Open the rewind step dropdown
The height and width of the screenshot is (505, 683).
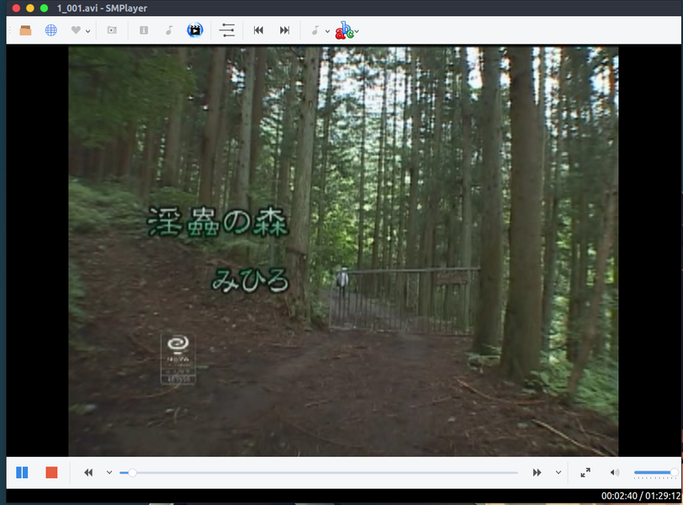pyautogui.click(x=109, y=472)
